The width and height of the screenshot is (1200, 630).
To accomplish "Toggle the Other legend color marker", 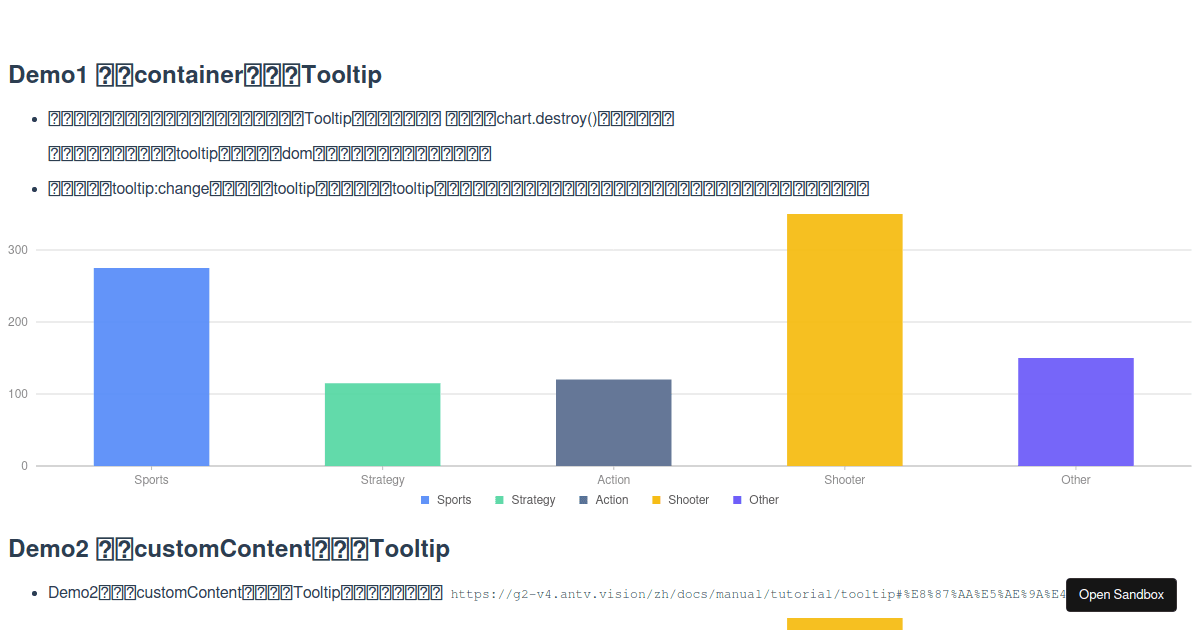I will point(737,500).
